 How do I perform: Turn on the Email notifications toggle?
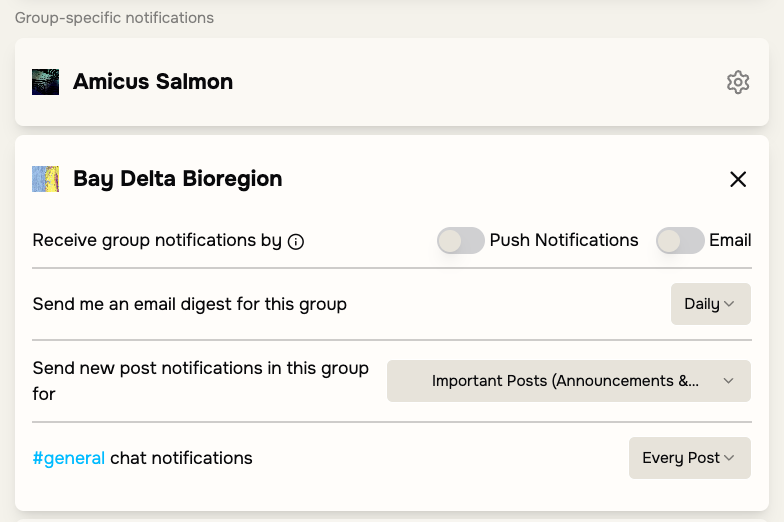680,240
